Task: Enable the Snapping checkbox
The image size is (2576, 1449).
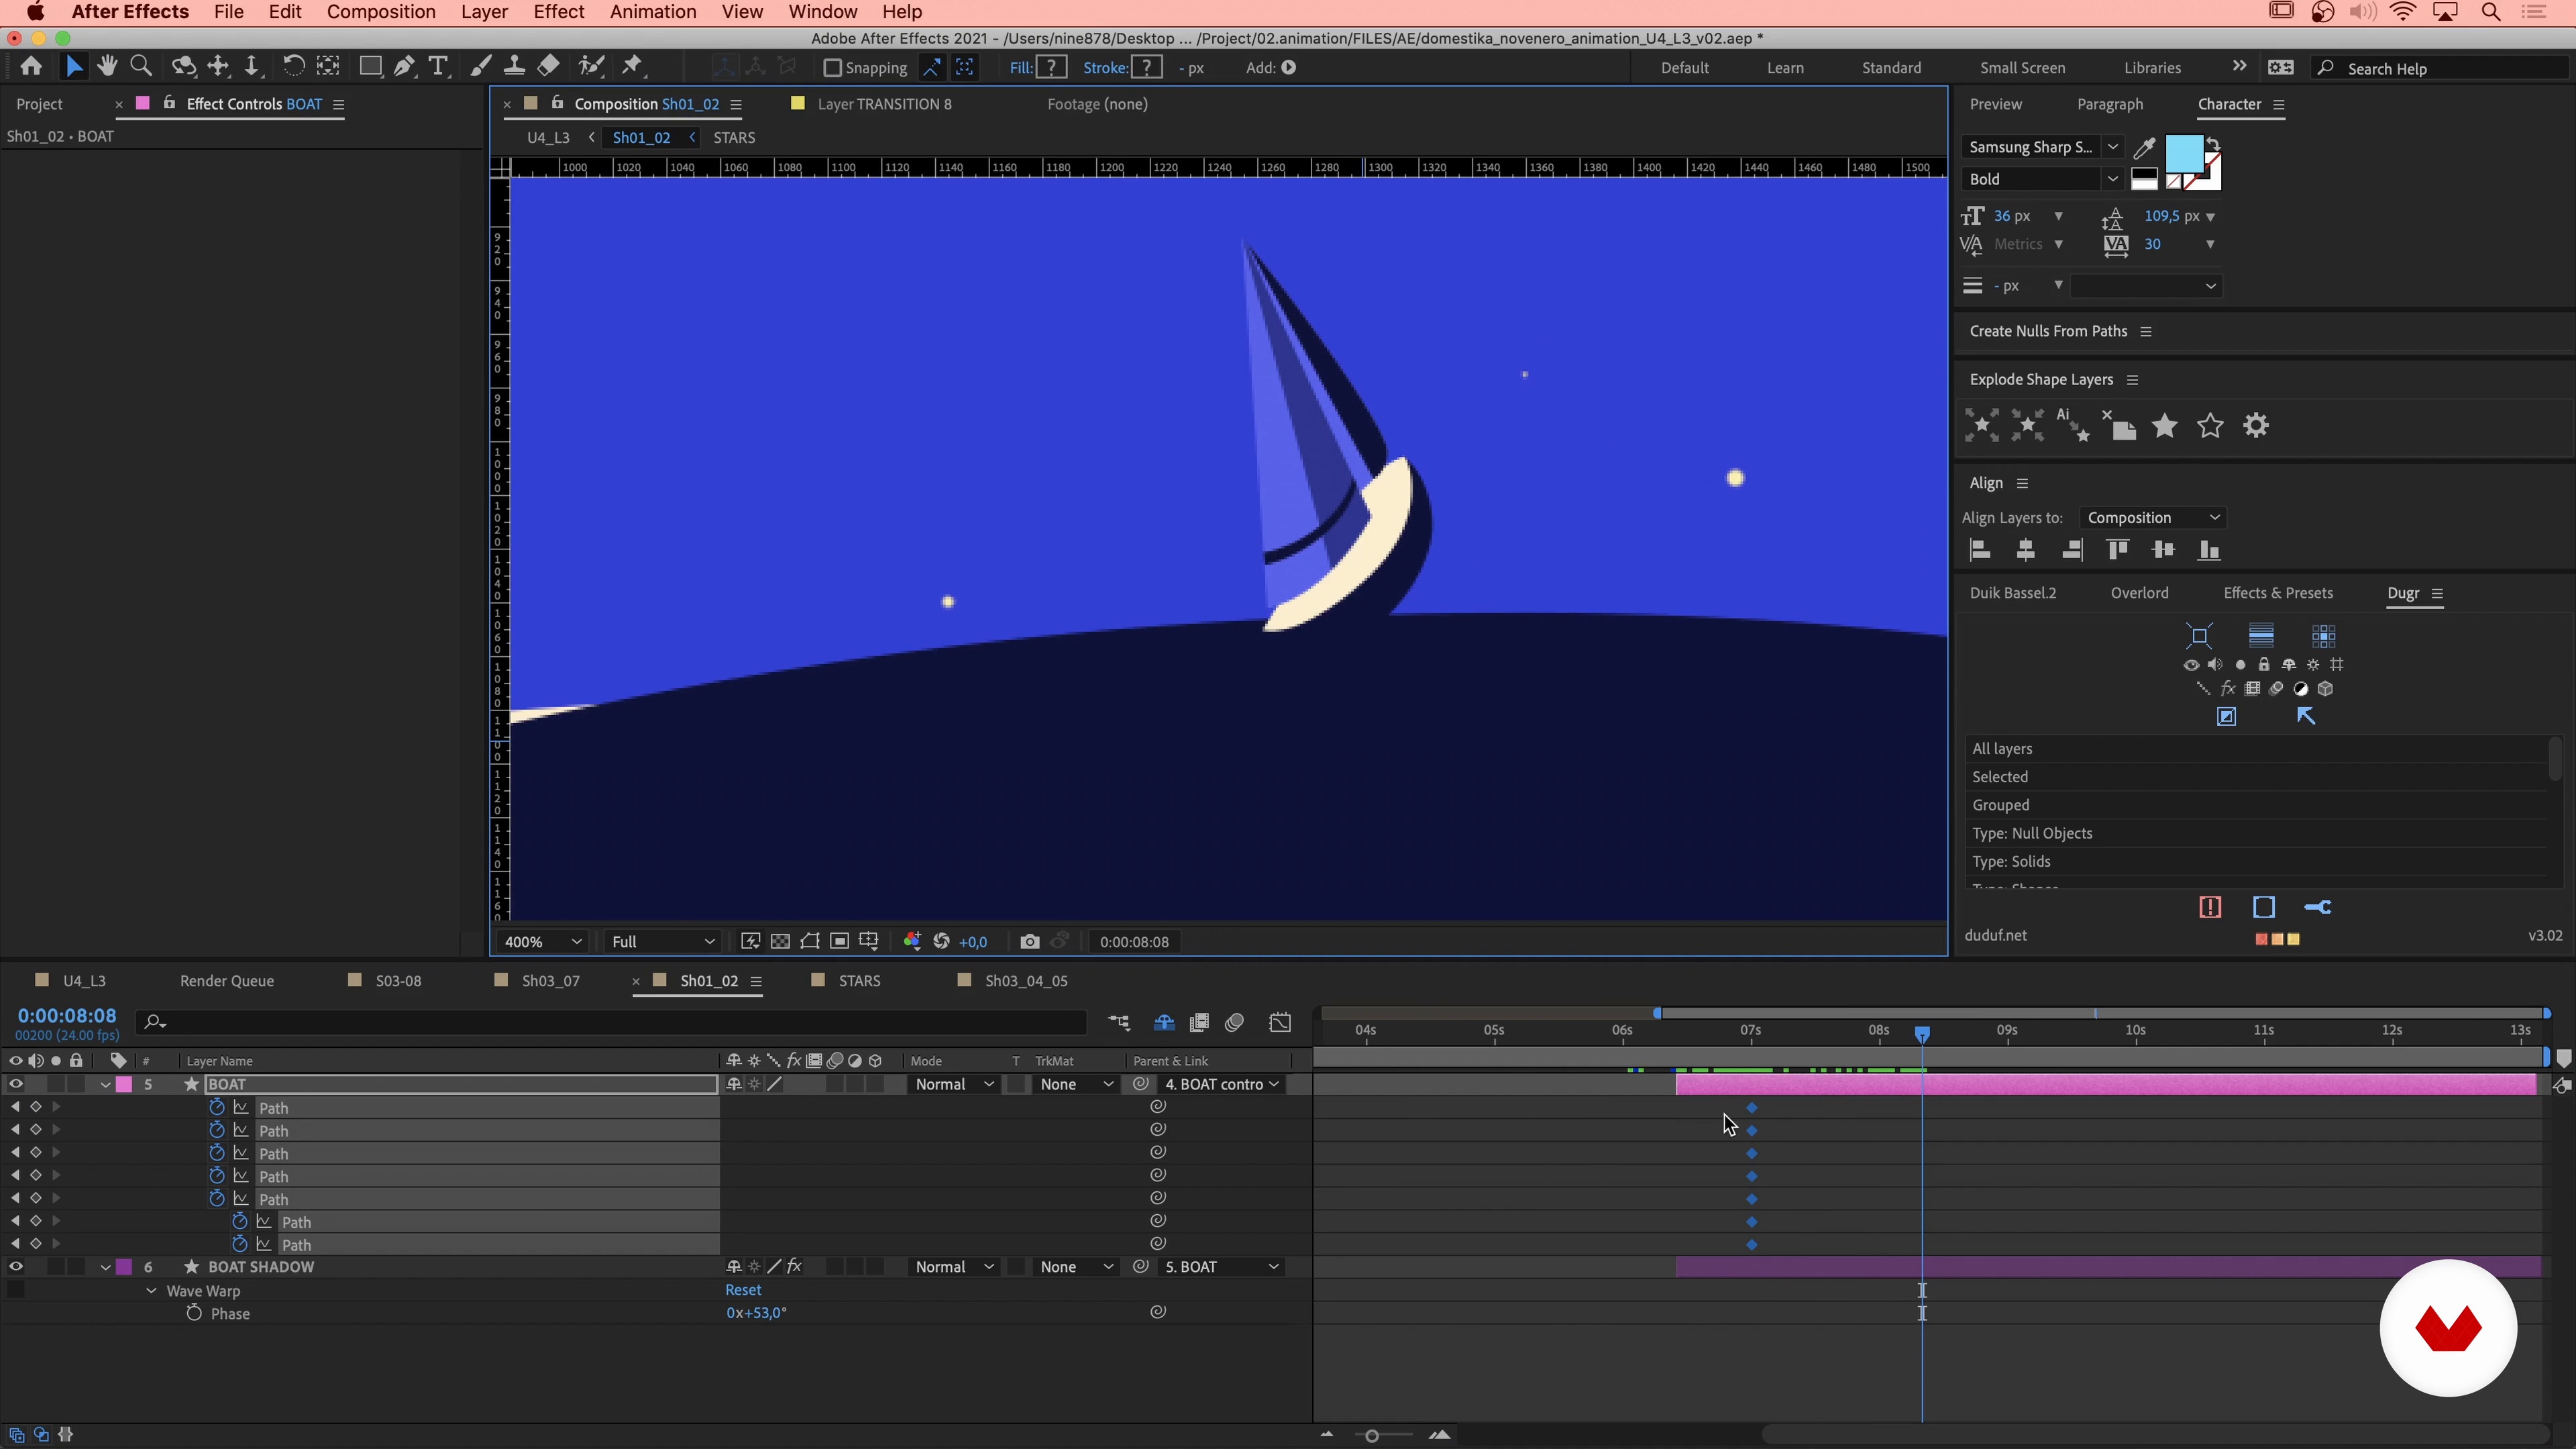Action: 832,68
